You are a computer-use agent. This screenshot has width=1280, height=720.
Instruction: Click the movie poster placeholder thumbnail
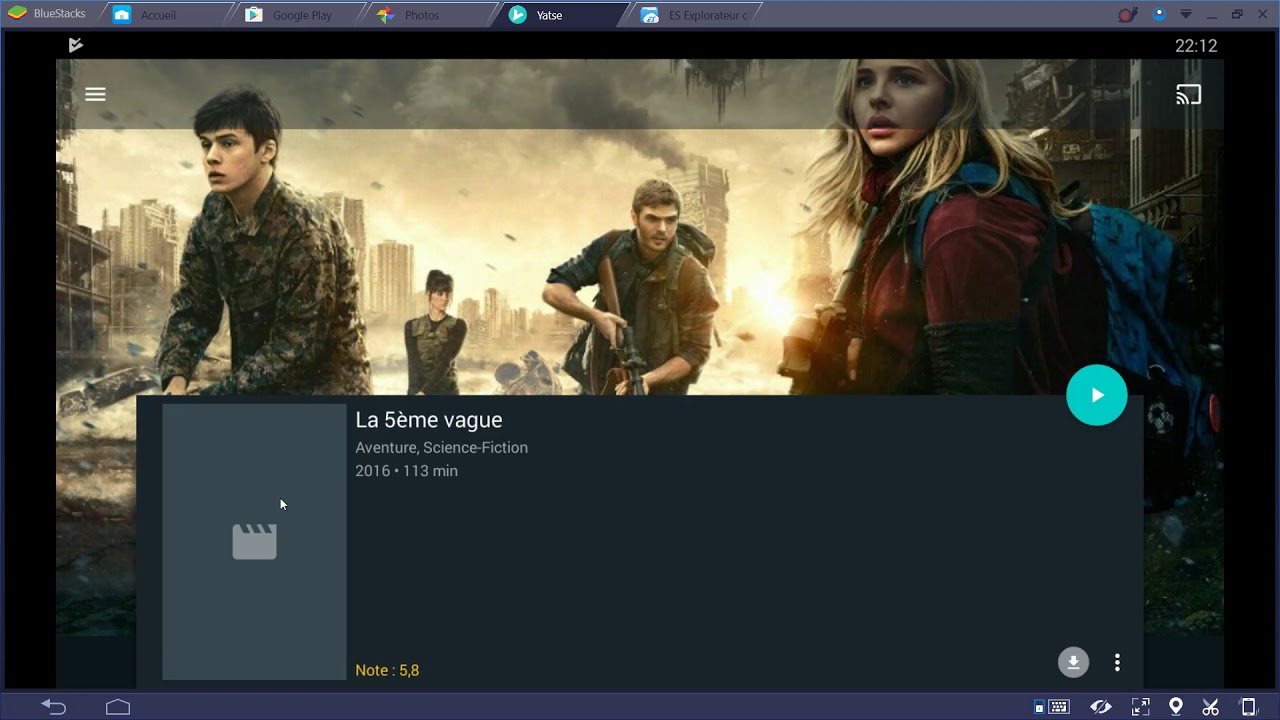[254, 542]
